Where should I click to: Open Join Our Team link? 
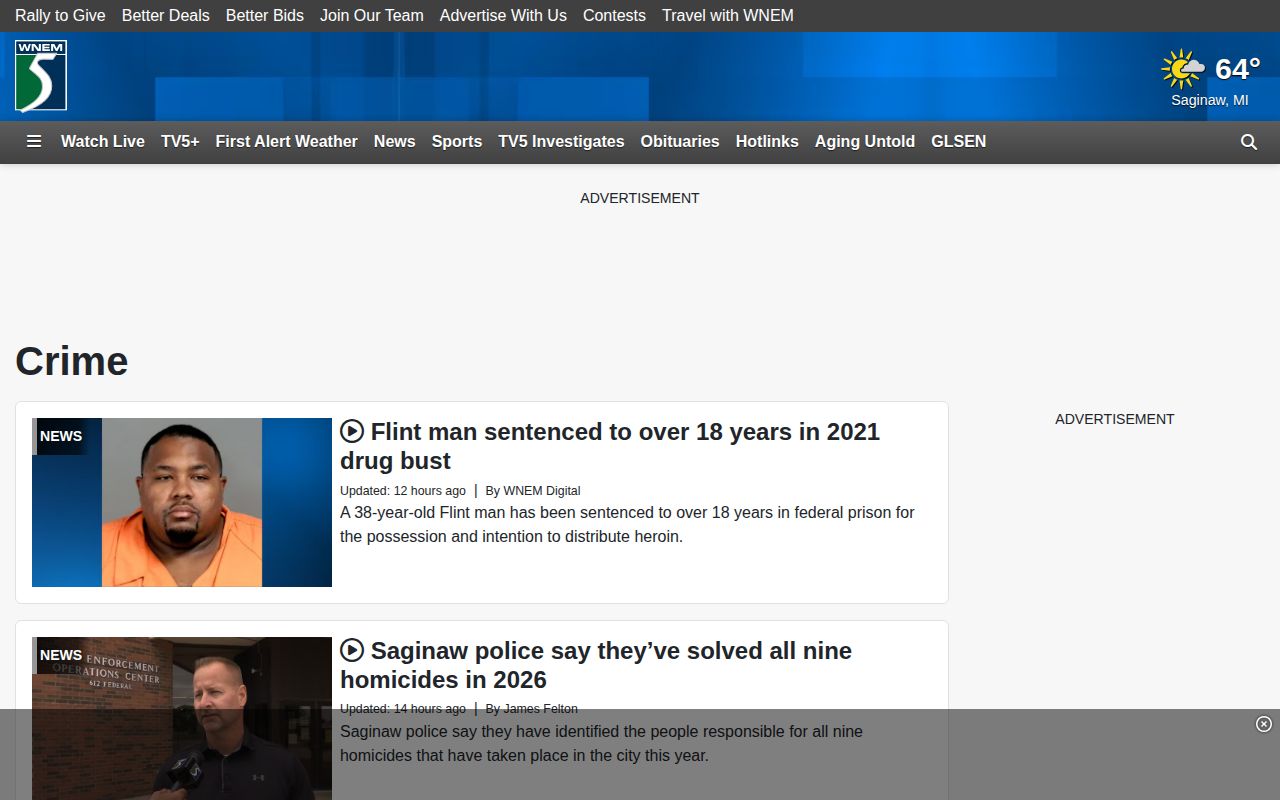click(372, 15)
